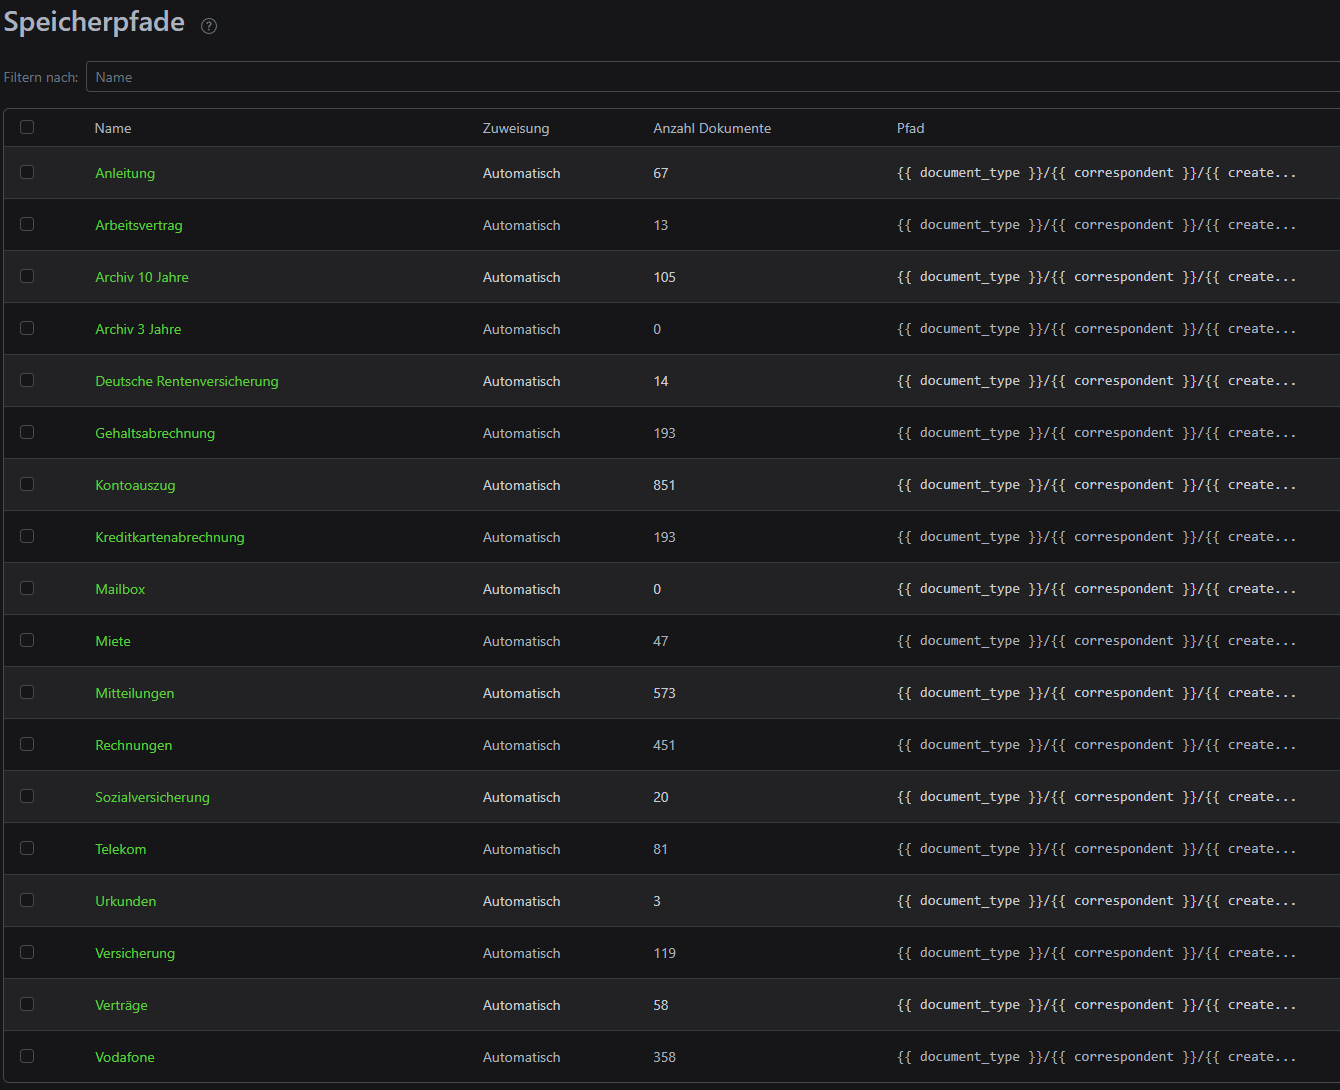Open the Kreditkartenabrechnung entry

tap(170, 537)
